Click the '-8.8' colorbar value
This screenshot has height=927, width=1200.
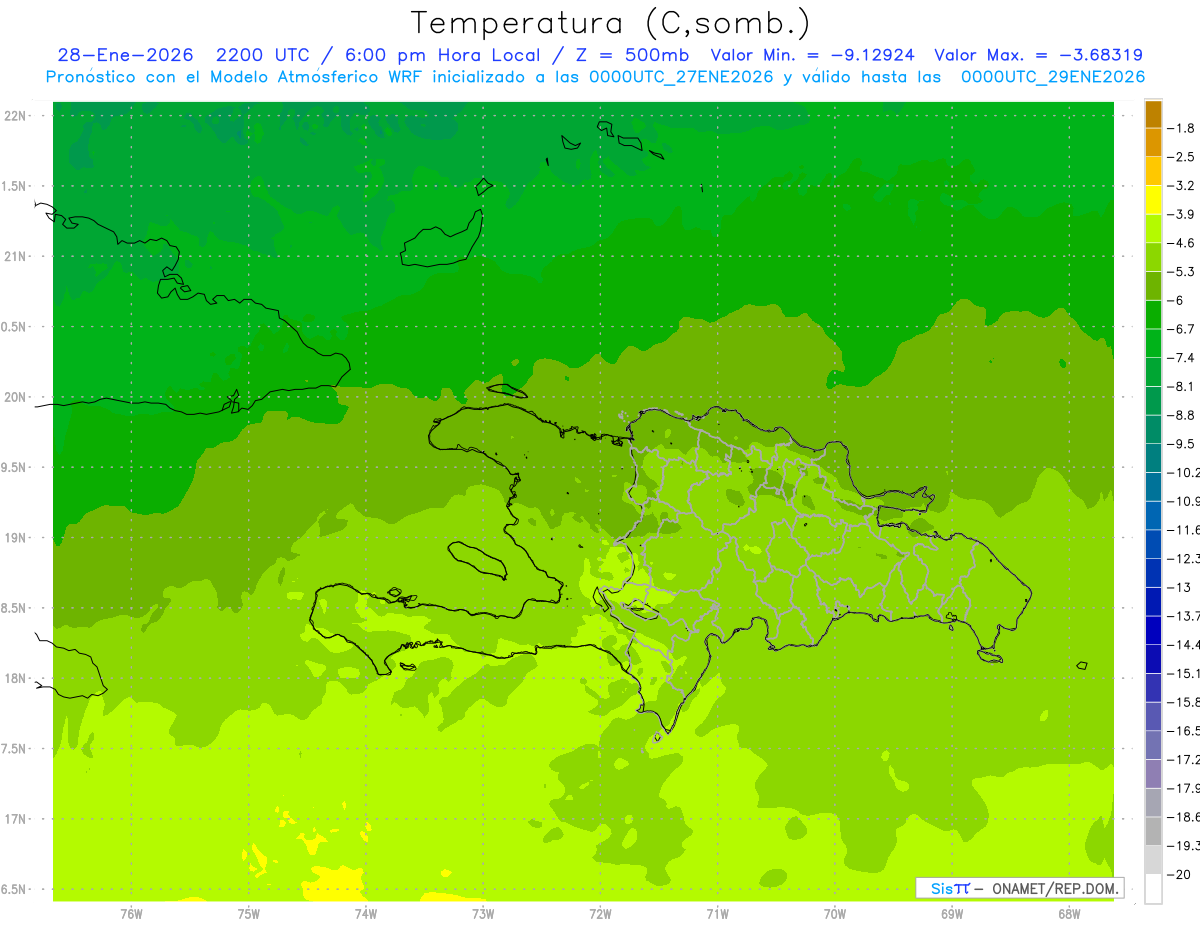click(x=1181, y=415)
